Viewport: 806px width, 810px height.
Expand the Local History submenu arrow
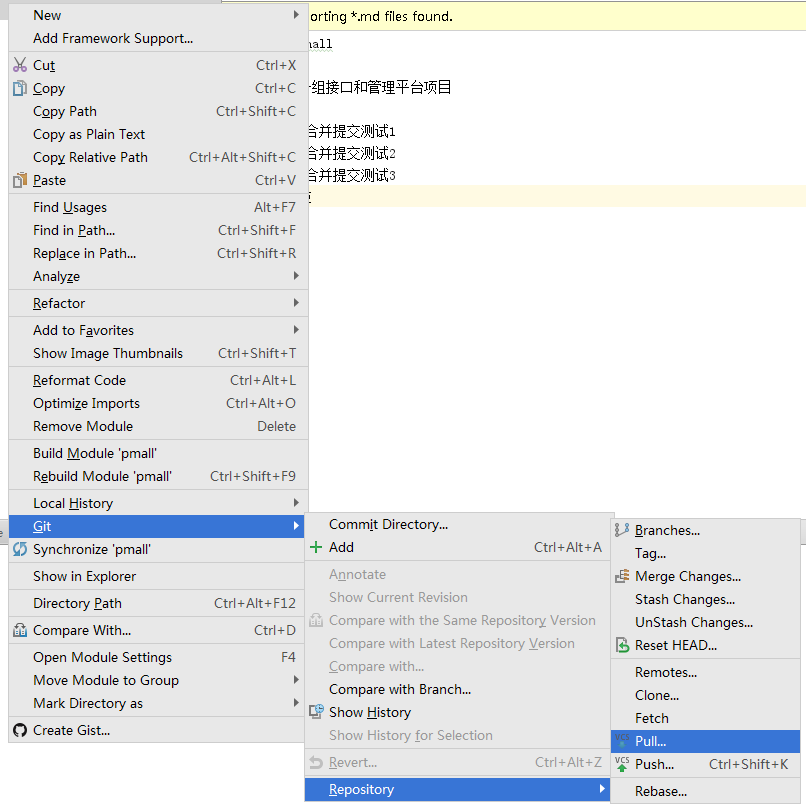[x=296, y=503]
